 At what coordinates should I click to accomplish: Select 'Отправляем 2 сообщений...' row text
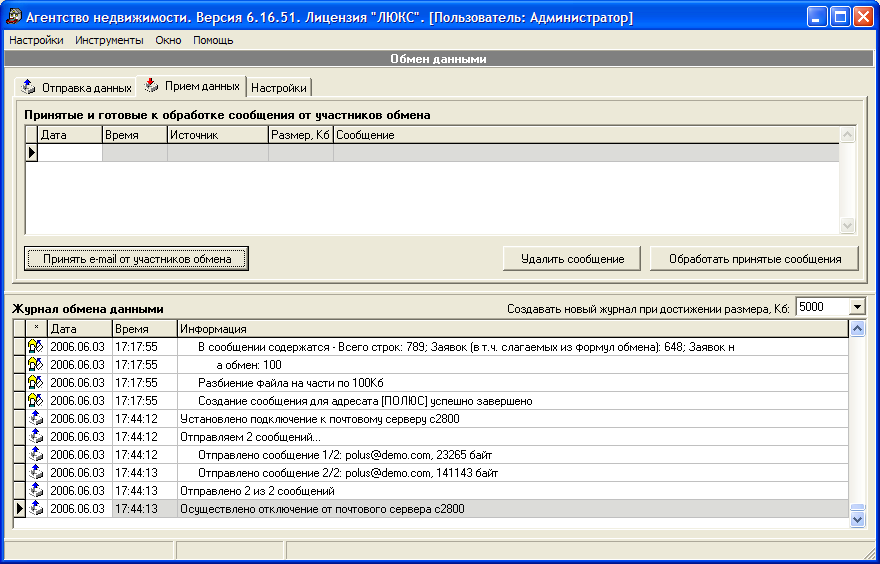click(250, 437)
